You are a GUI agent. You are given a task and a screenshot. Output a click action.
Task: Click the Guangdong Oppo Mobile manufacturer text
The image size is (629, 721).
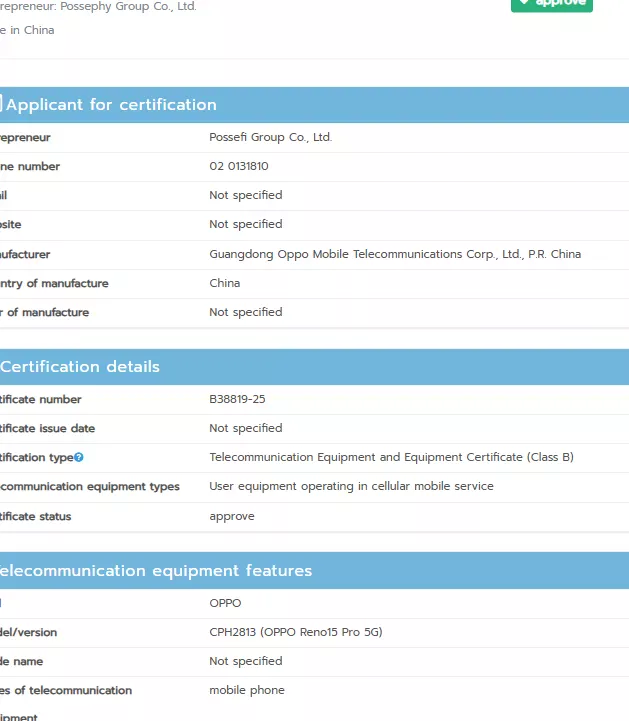[394, 254]
